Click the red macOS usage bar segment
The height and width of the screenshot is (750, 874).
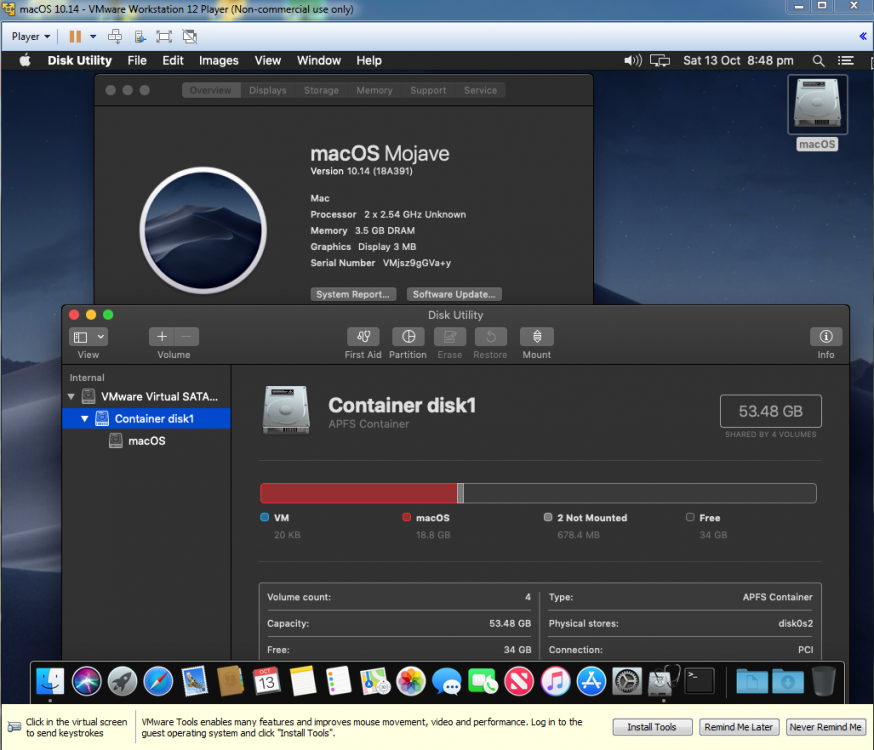pyautogui.click(x=358, y=493)
